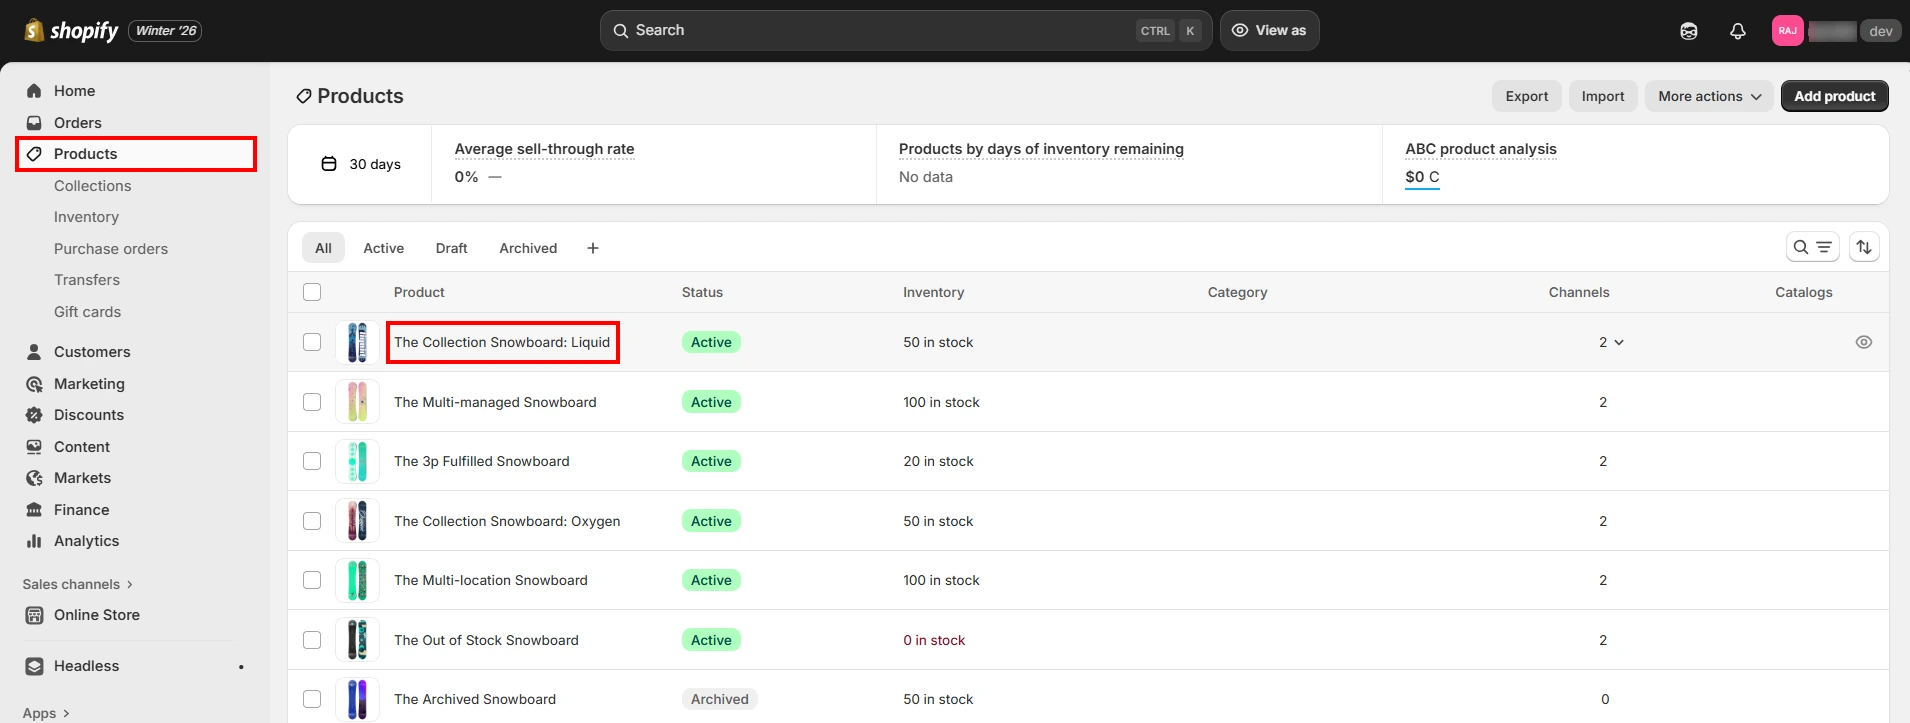Switch to Draft products tab

point(451,248)
